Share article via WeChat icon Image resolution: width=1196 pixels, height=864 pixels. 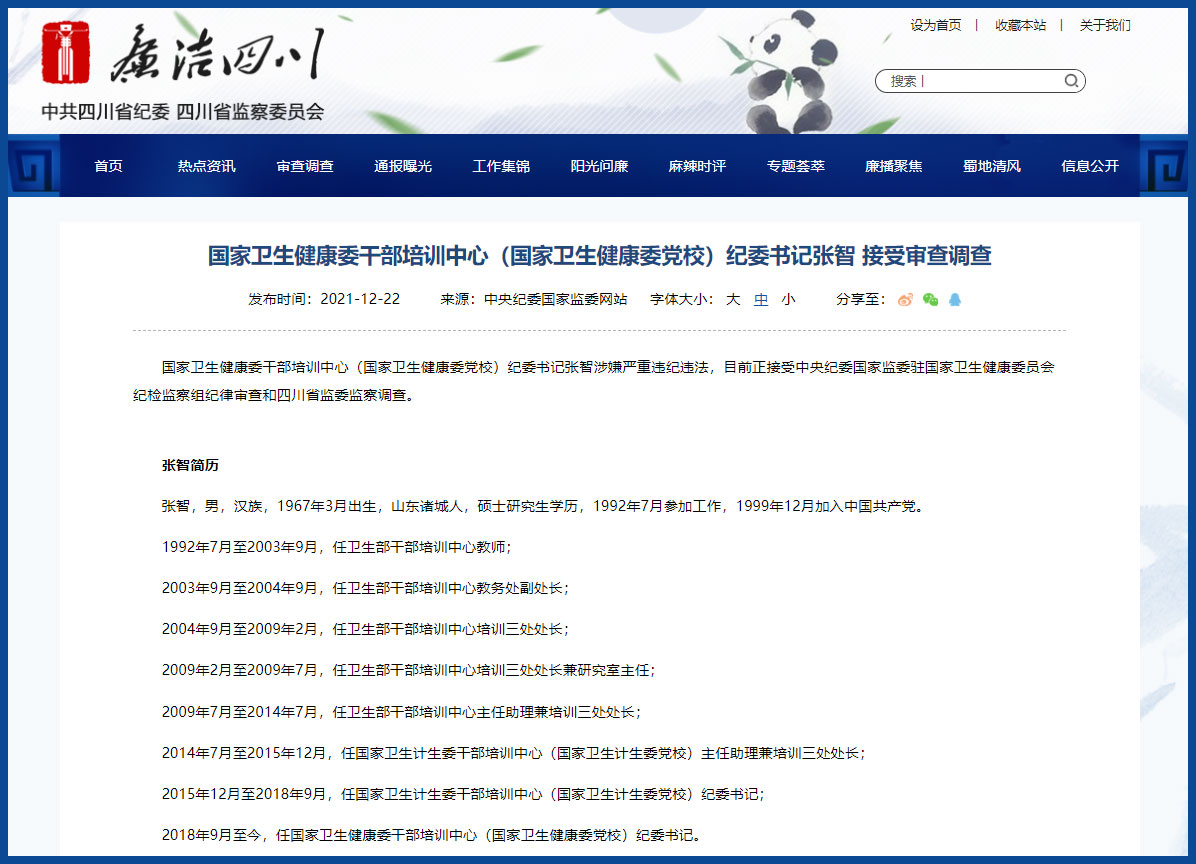pos(930,299)
